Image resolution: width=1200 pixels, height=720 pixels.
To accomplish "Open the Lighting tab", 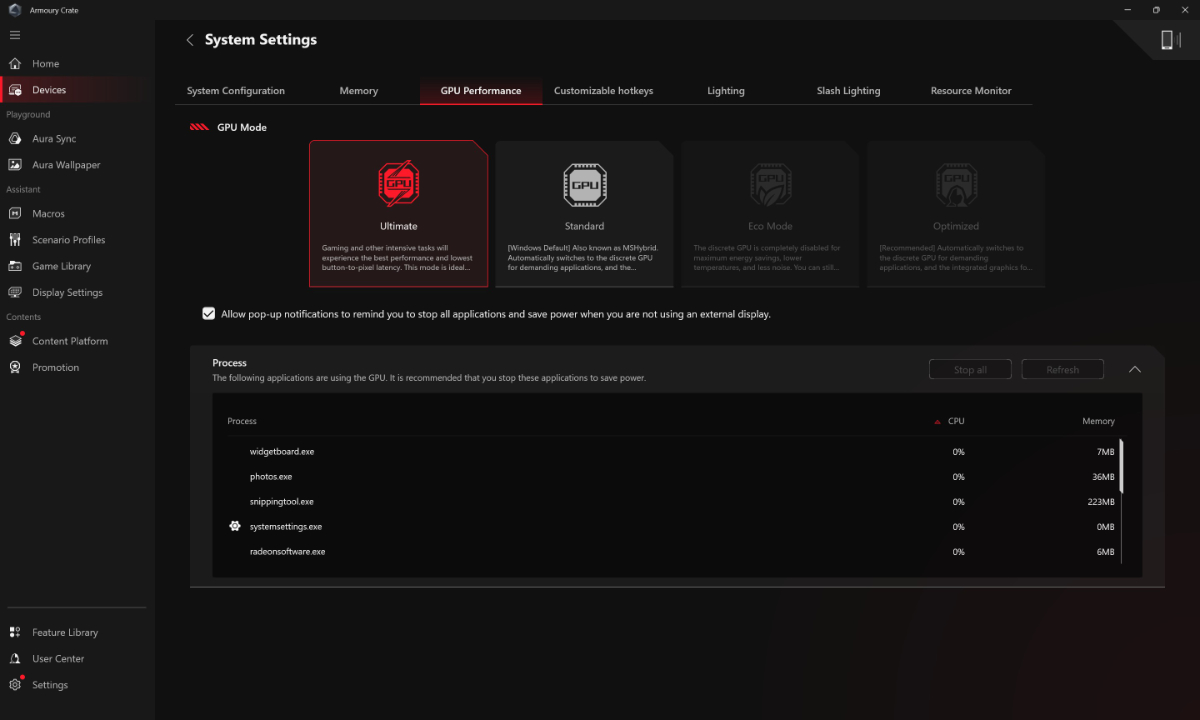I will [726, 91].
